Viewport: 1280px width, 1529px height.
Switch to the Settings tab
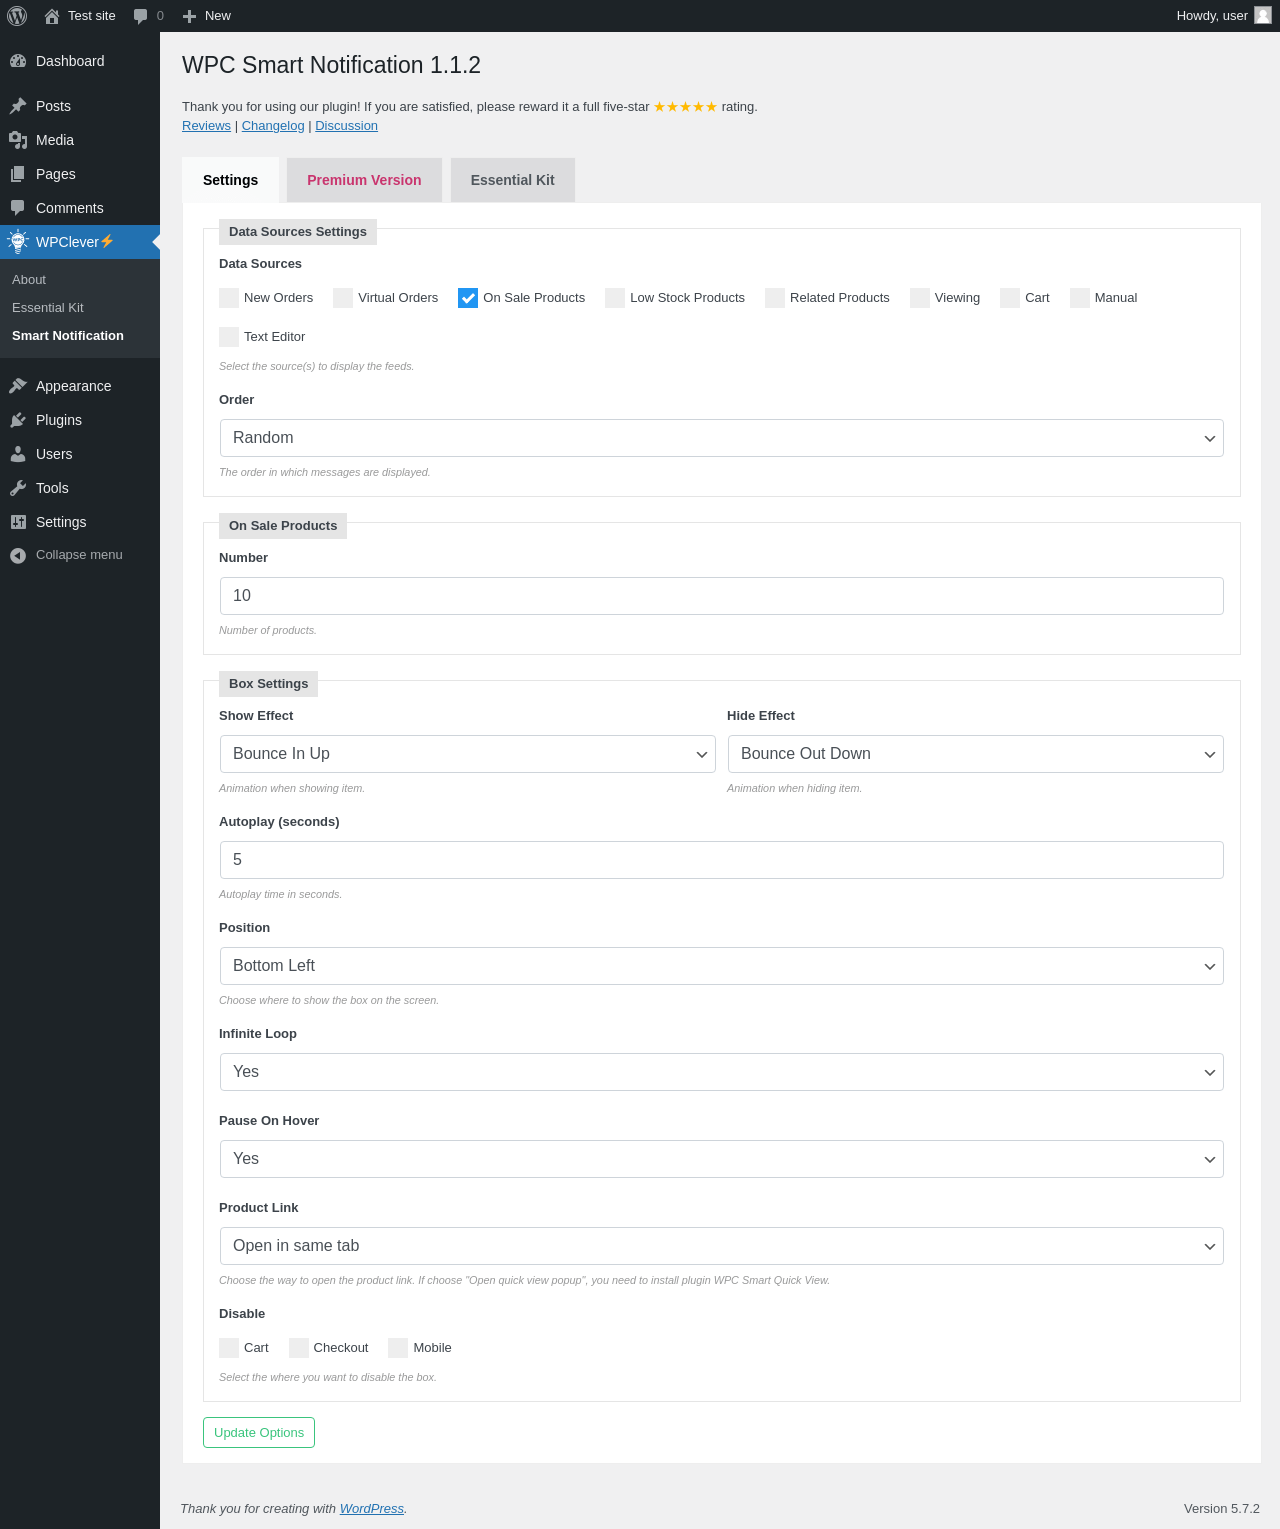click(x=230, y=180)
